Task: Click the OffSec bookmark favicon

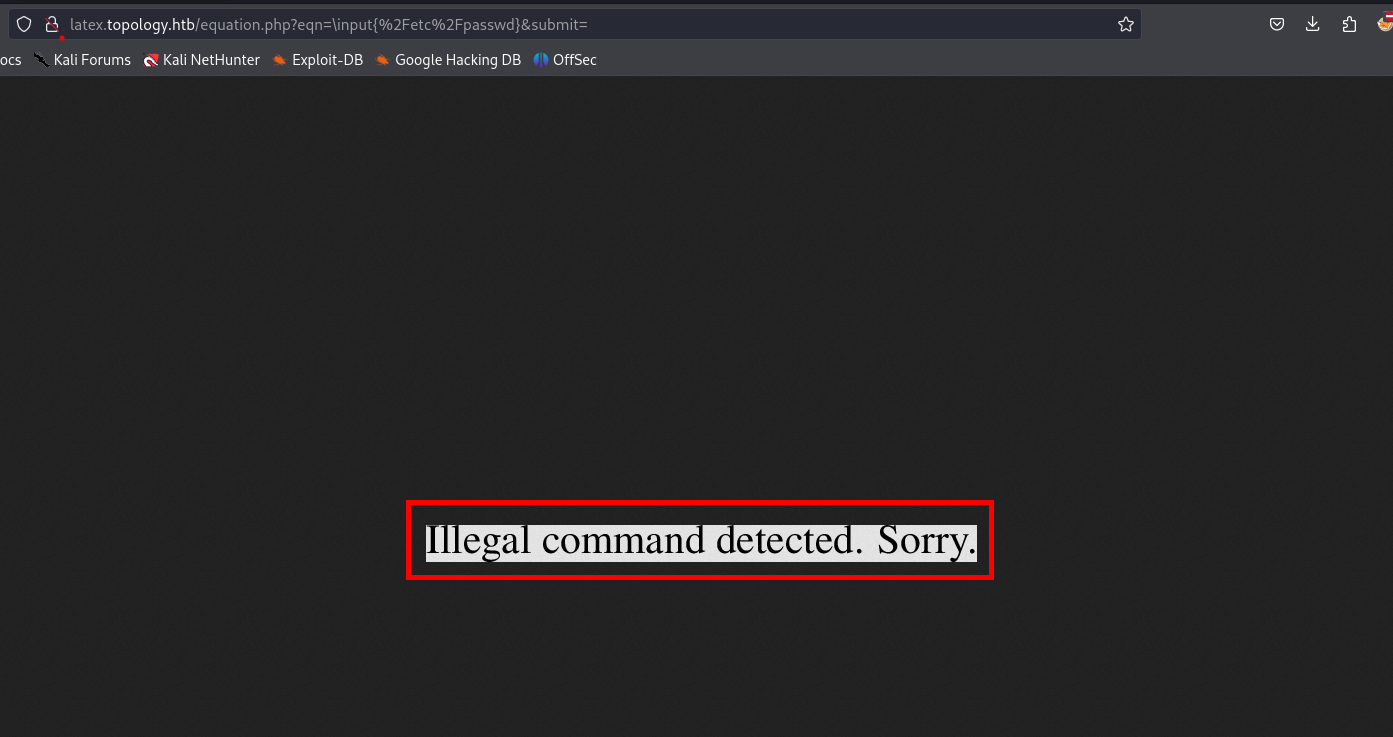Action: click(539, 59)
